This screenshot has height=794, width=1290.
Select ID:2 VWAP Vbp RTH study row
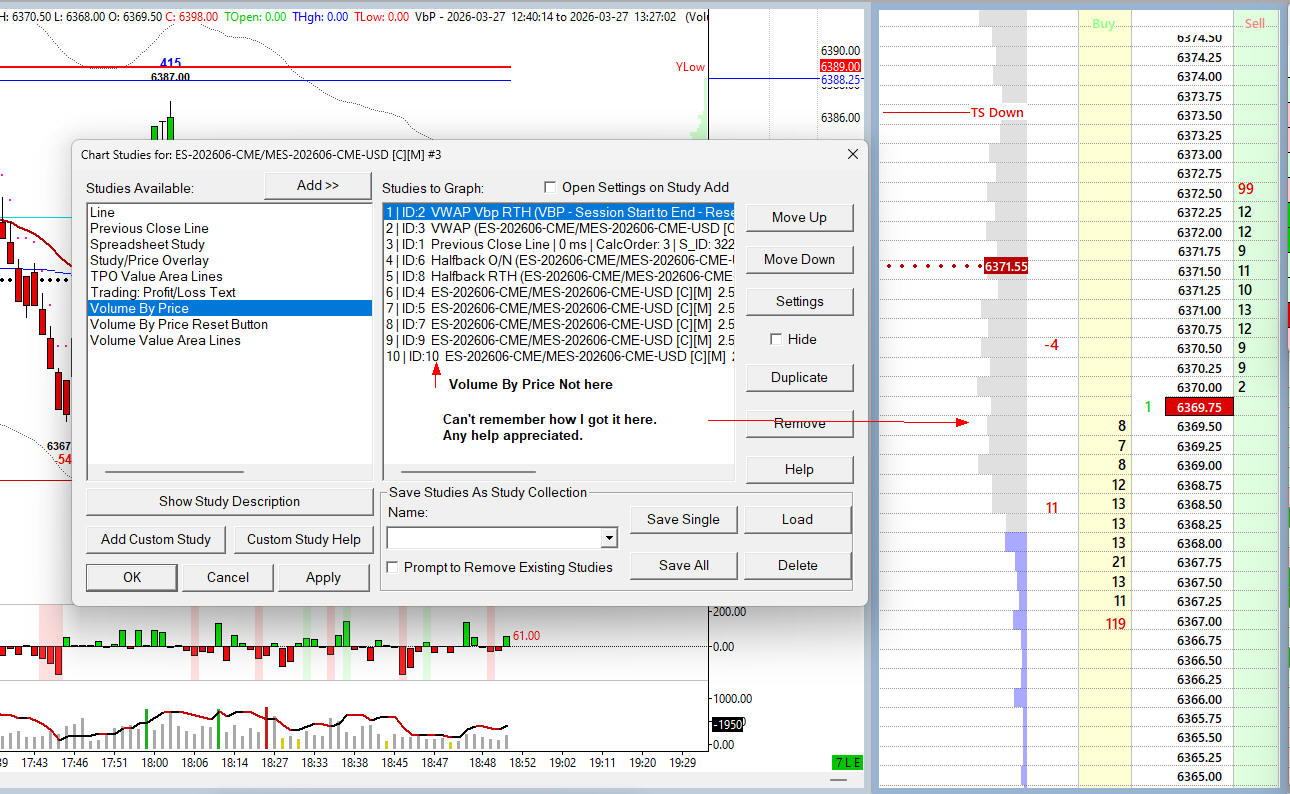point(559,212)
